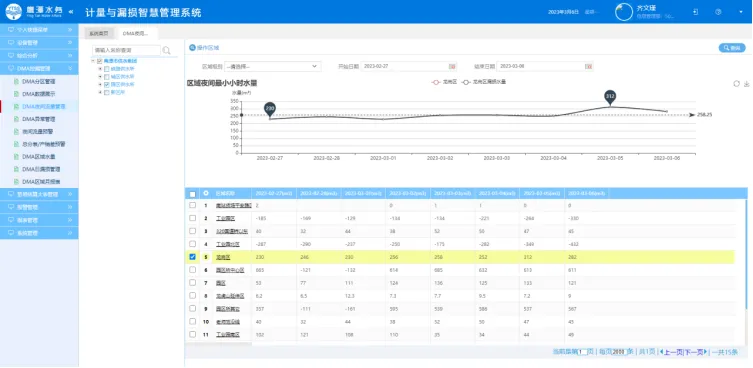
Task: Download the chart with save icon
Action: click(747, 84)
